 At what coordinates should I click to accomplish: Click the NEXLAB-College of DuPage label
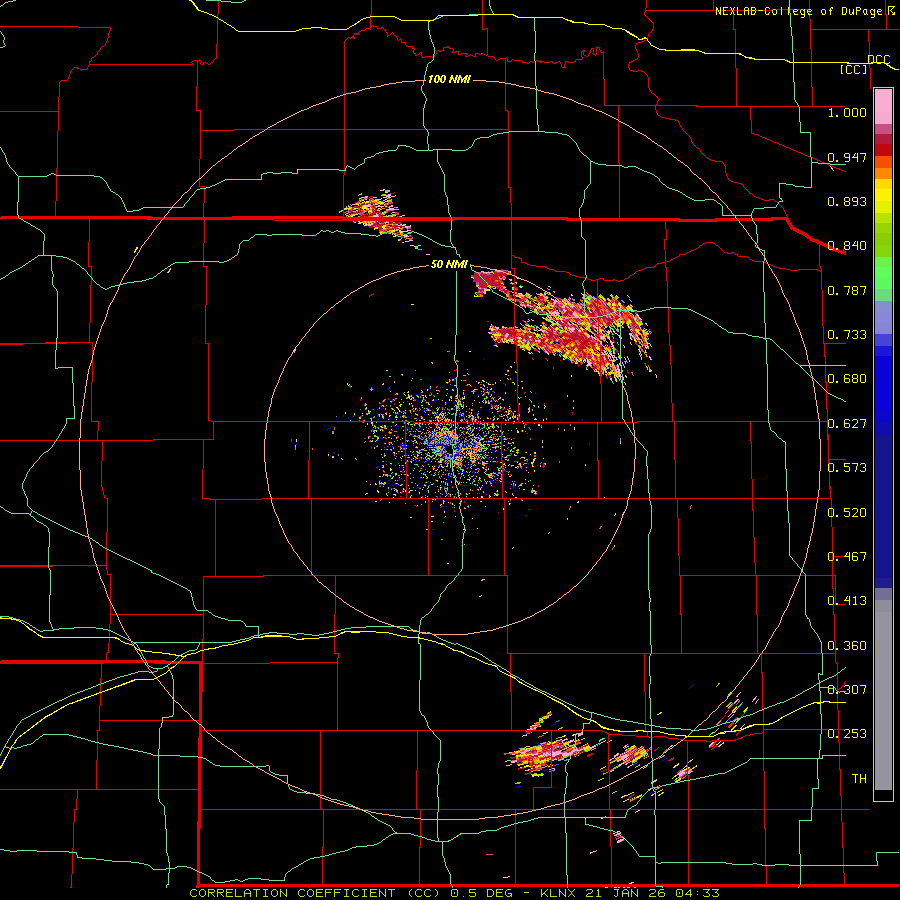pos(798,11)
